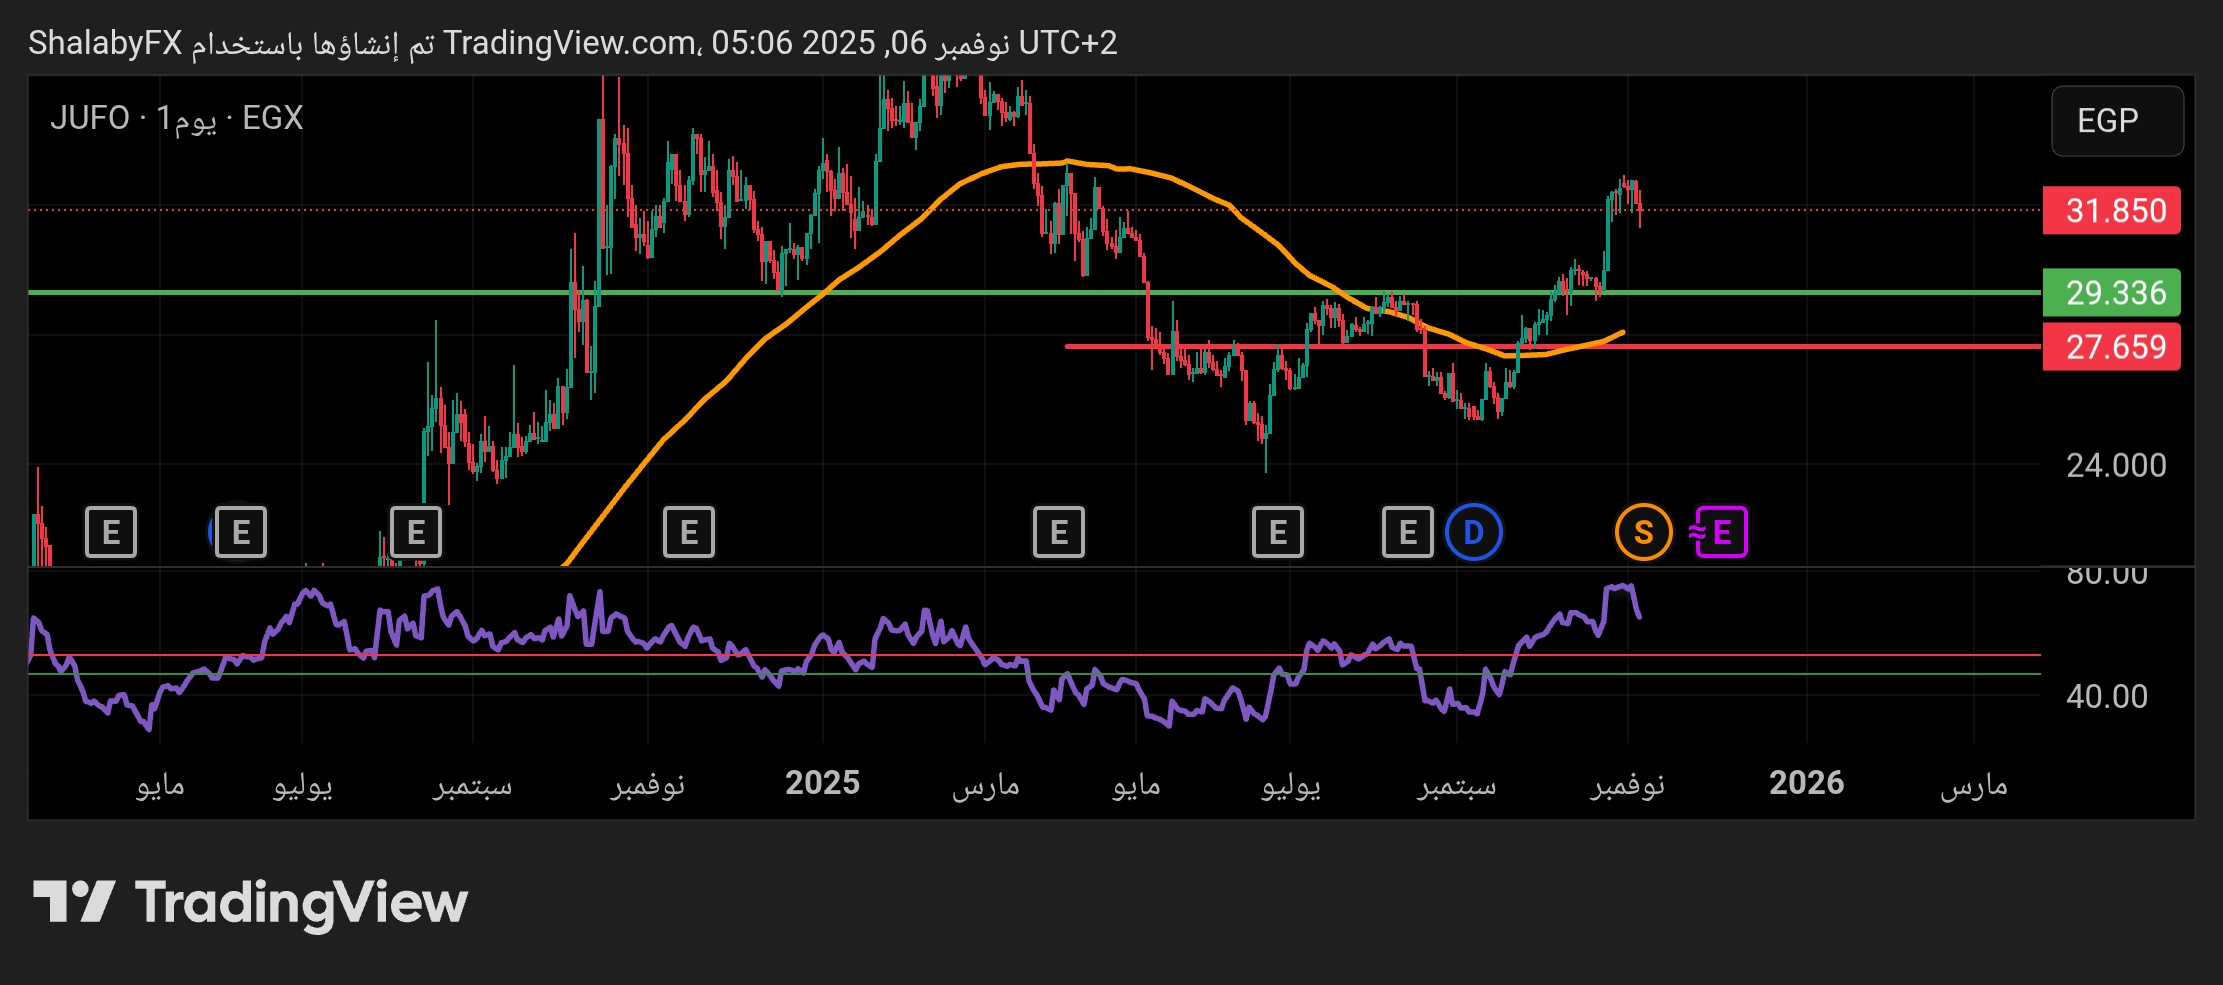Image resolution: width=2223 pixels, height=985 pixels.
Task: Click the blue D dividend marker
Action: click(x=1473, y=532)
